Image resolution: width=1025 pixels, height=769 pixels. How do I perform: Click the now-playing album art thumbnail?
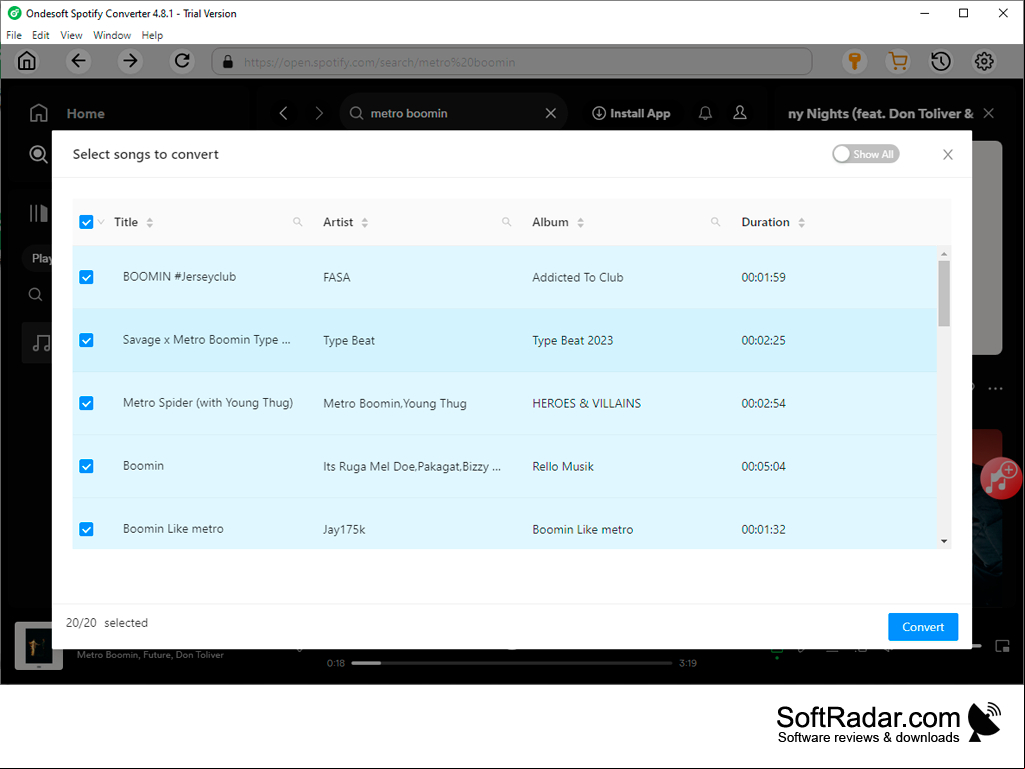tap(39, 646)
